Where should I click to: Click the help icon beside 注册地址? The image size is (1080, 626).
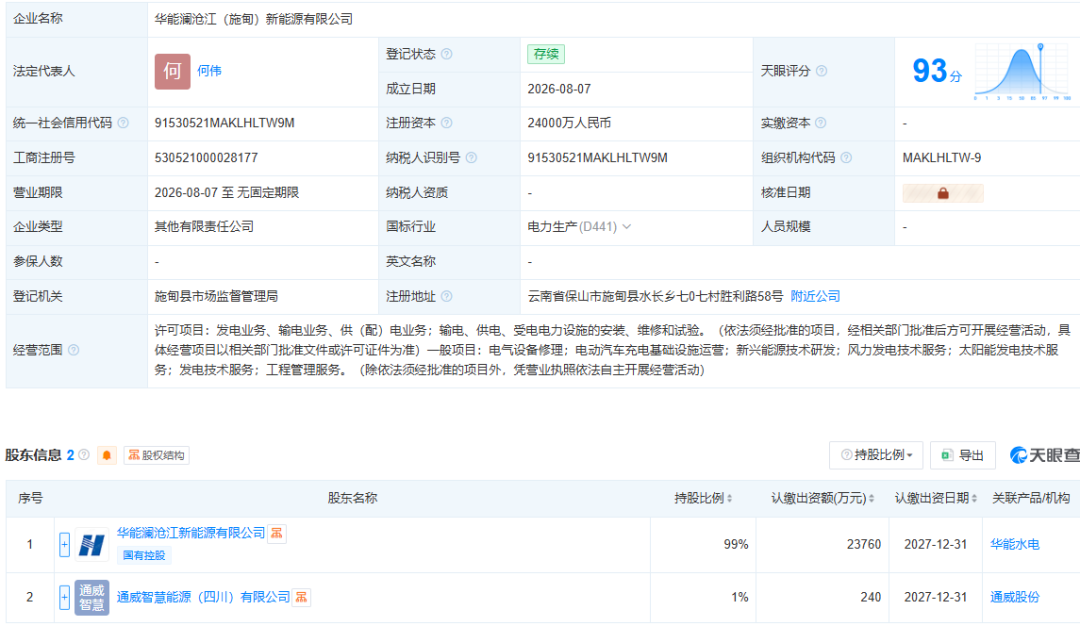[446, 296]
